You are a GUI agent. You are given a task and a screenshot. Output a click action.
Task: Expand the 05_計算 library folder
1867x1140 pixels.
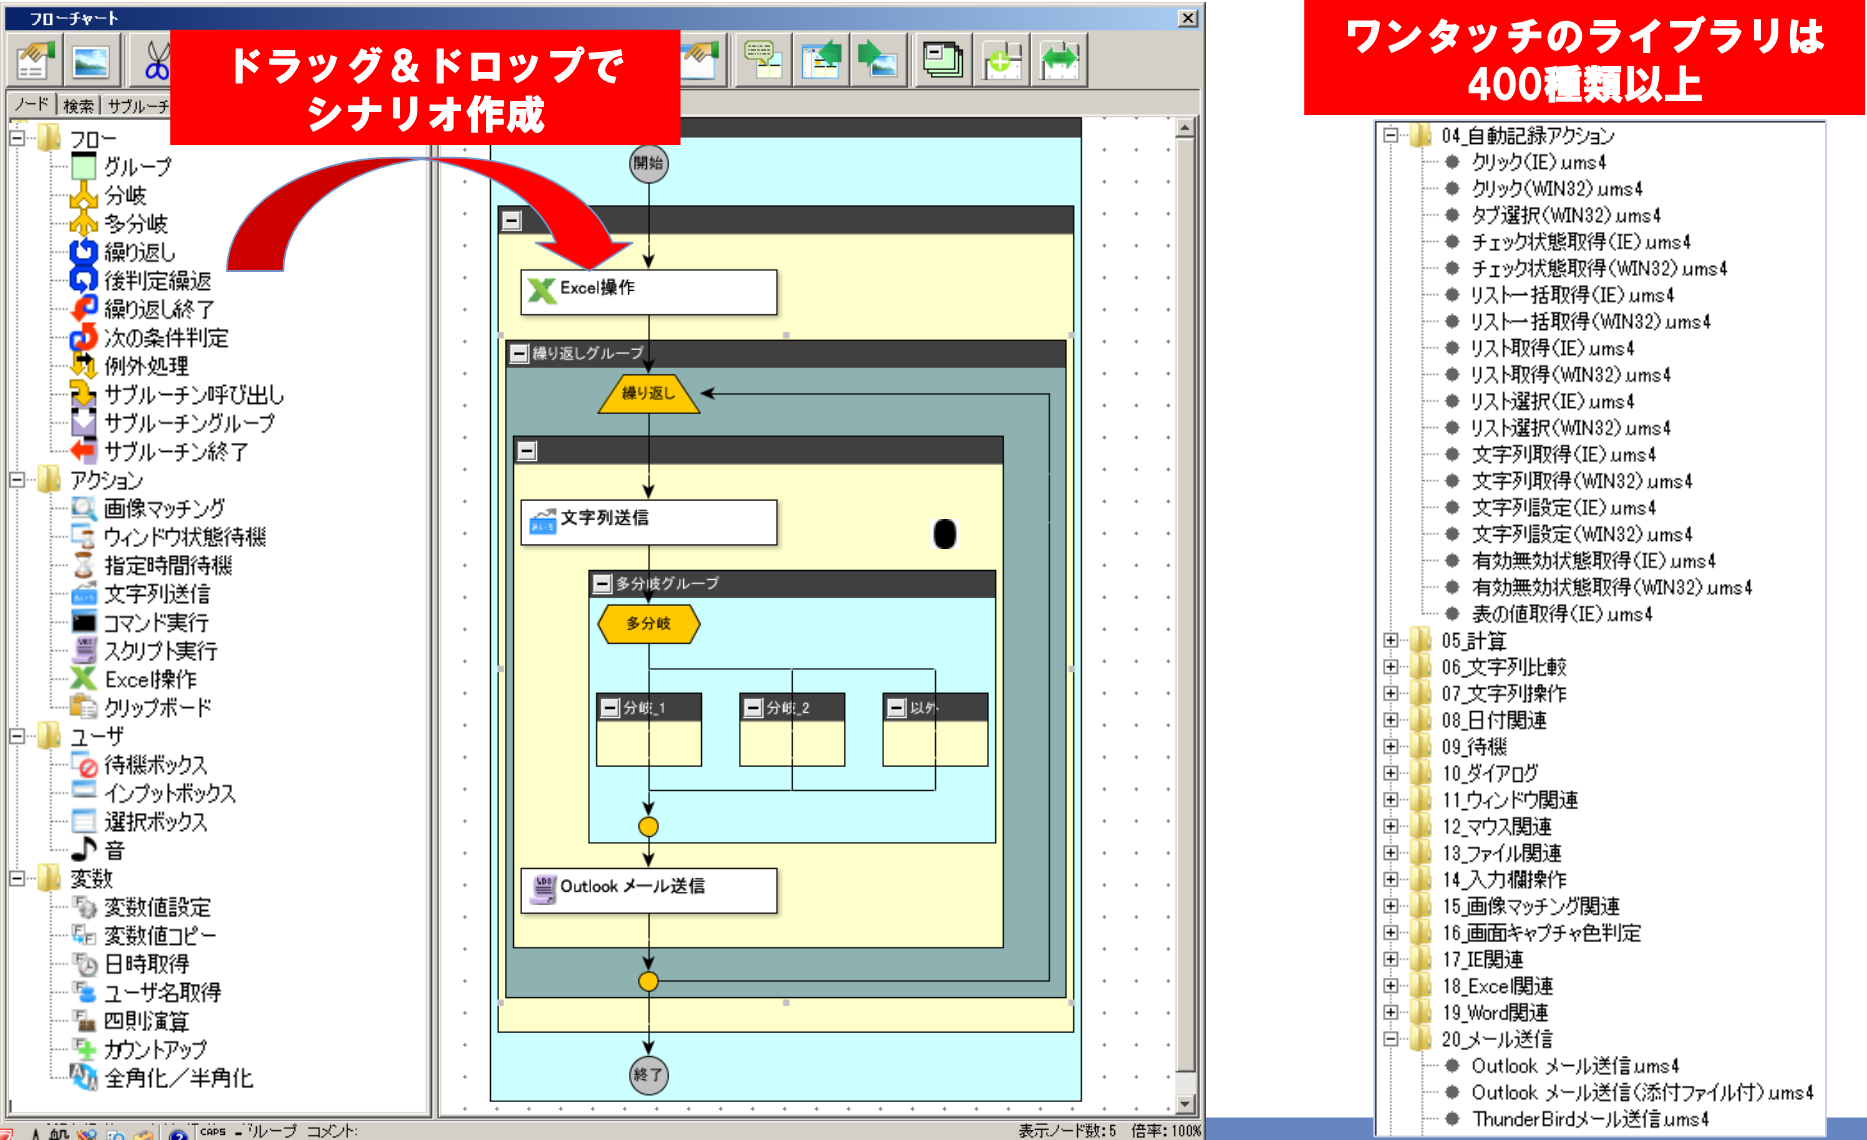[1390, 640]
